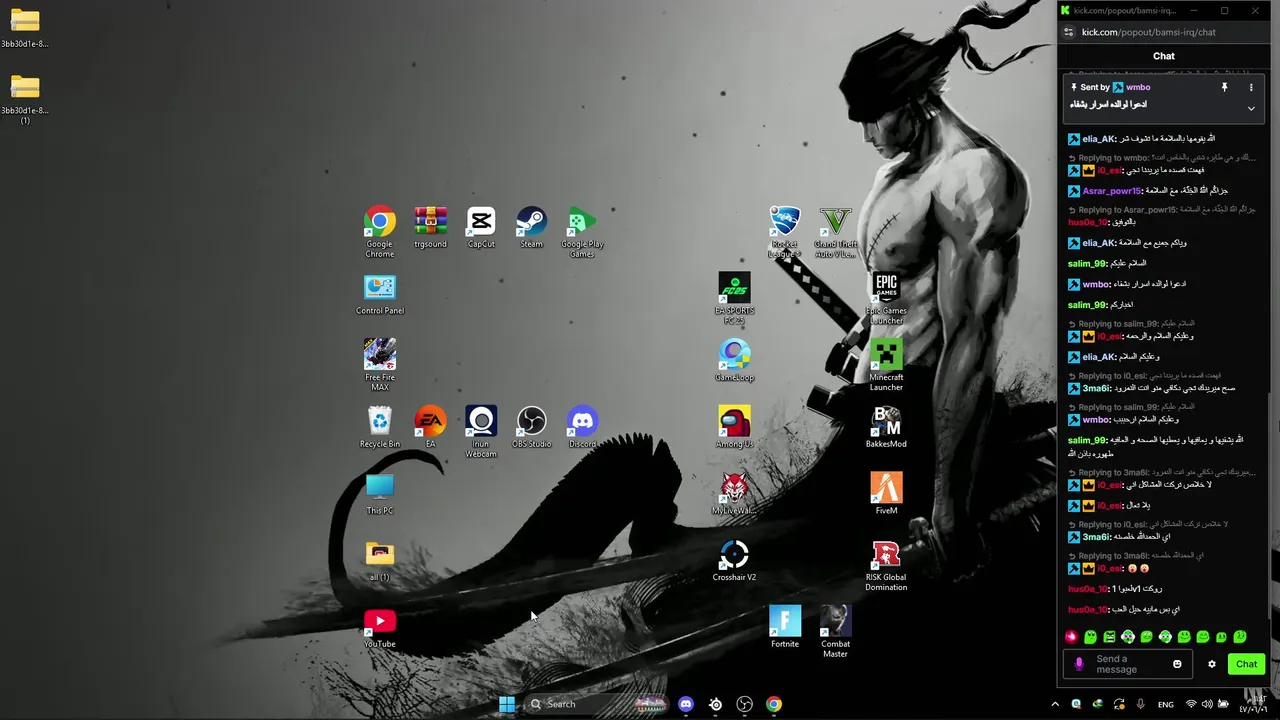Open the Windows Start button
This screenshot has height=720, width=1280.
coord(507,704)
